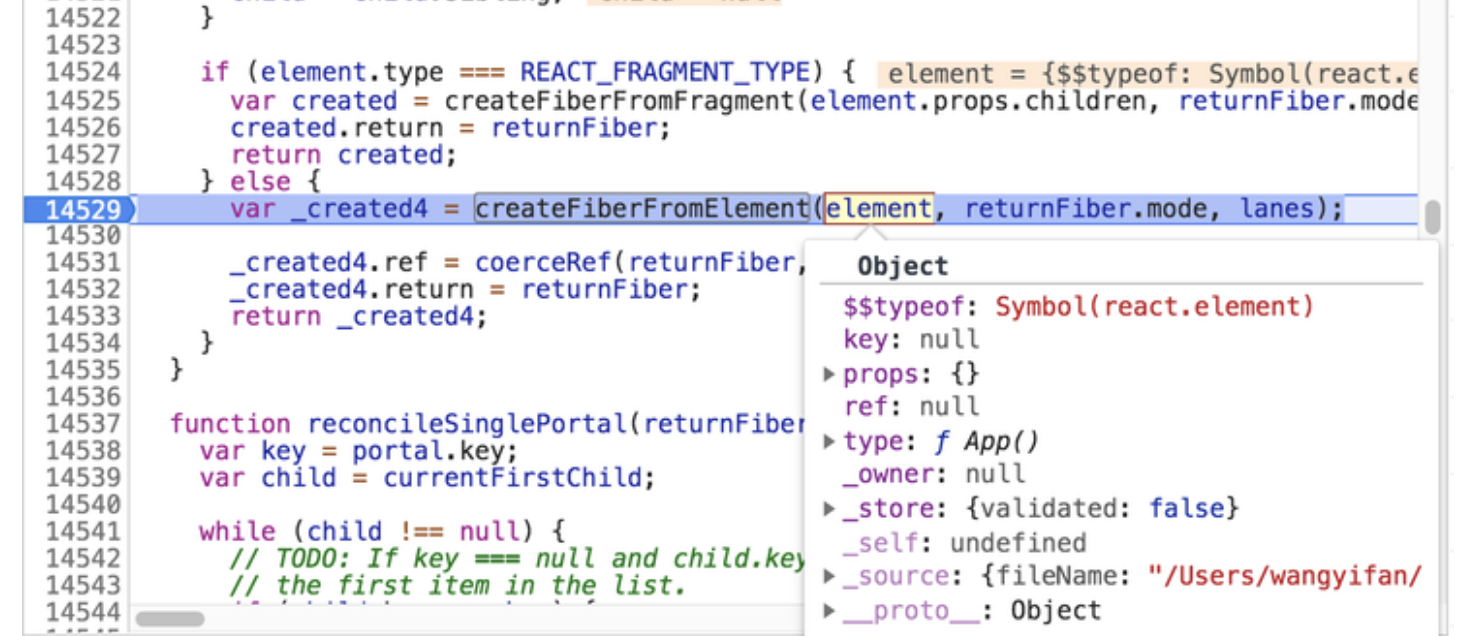Image resolution: width=1458 pixels, height=636 pixels.
Task: Remove the breakpoint on line 14529
Action: tap(83, 209)
